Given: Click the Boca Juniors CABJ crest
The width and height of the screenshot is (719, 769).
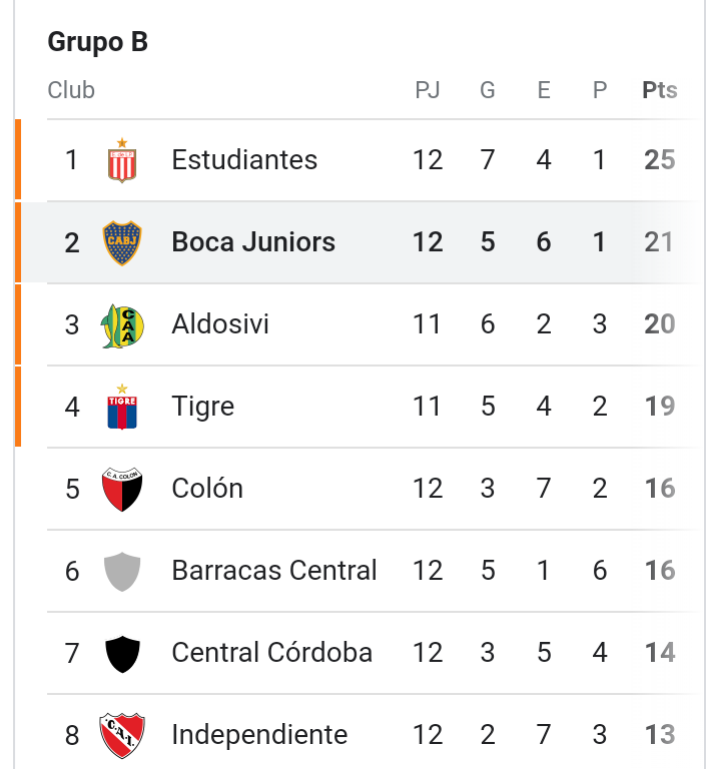Looking at the screenshot, I should coord(122,243).
